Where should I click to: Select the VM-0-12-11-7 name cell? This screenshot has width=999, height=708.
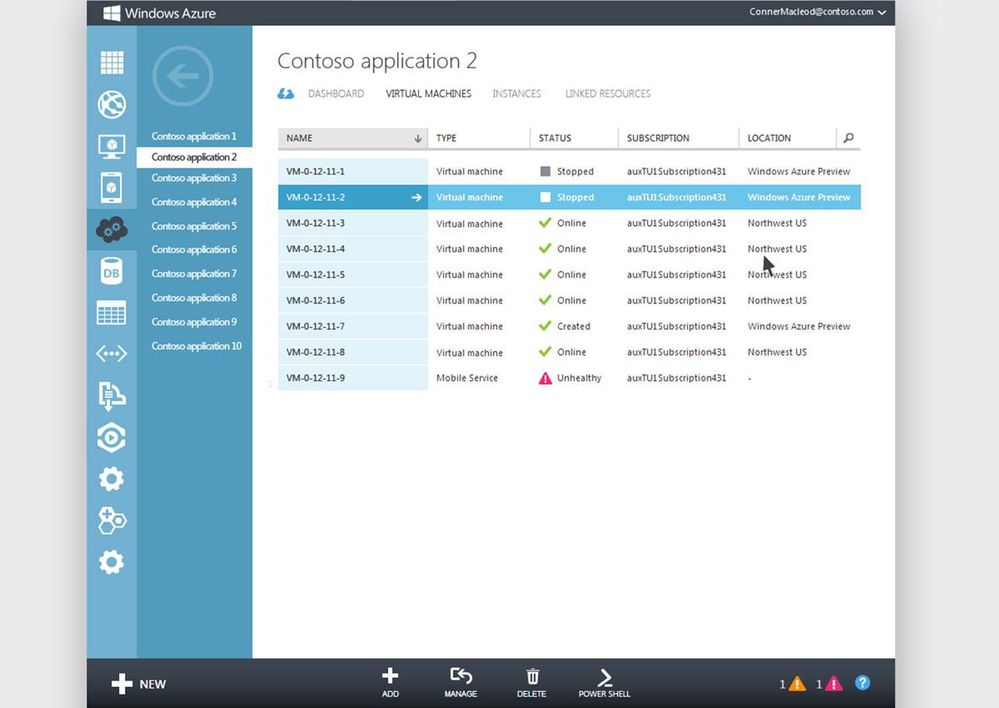click(x=353, y=326)
